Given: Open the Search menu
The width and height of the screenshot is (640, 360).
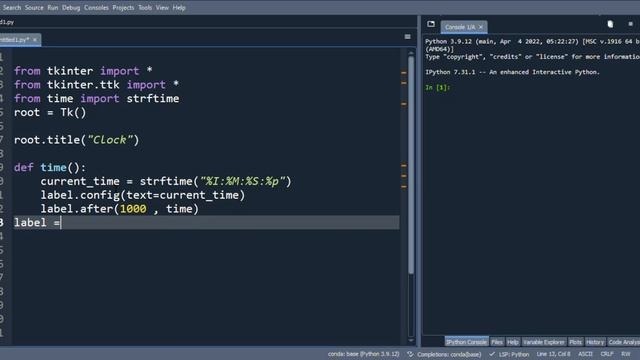Looking at the screenshot, I should [x=12, y=7].
